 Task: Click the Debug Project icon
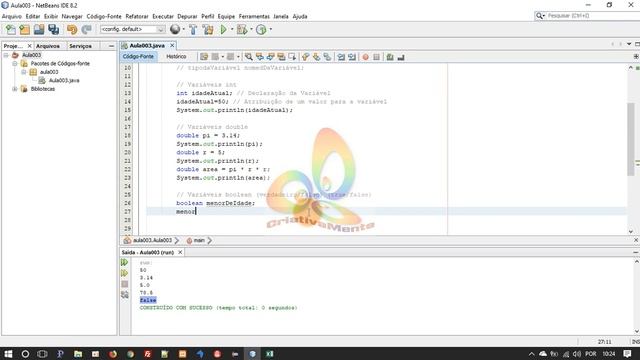click(x=242, y=29)
